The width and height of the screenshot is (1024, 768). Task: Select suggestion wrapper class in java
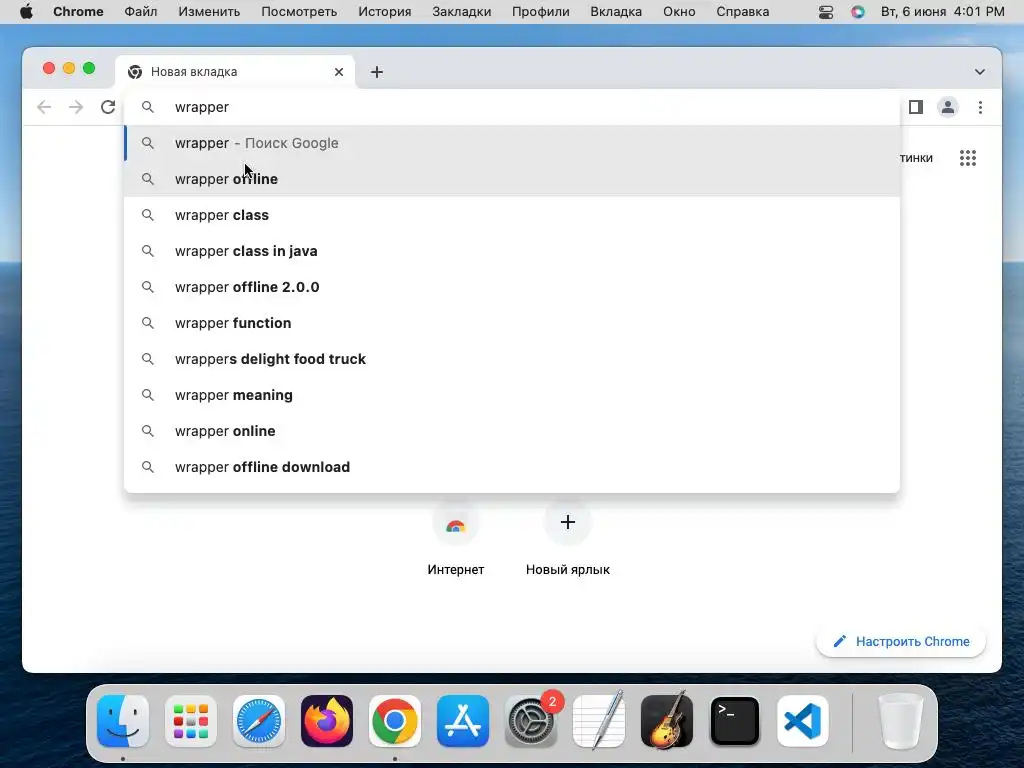point(512,251)
